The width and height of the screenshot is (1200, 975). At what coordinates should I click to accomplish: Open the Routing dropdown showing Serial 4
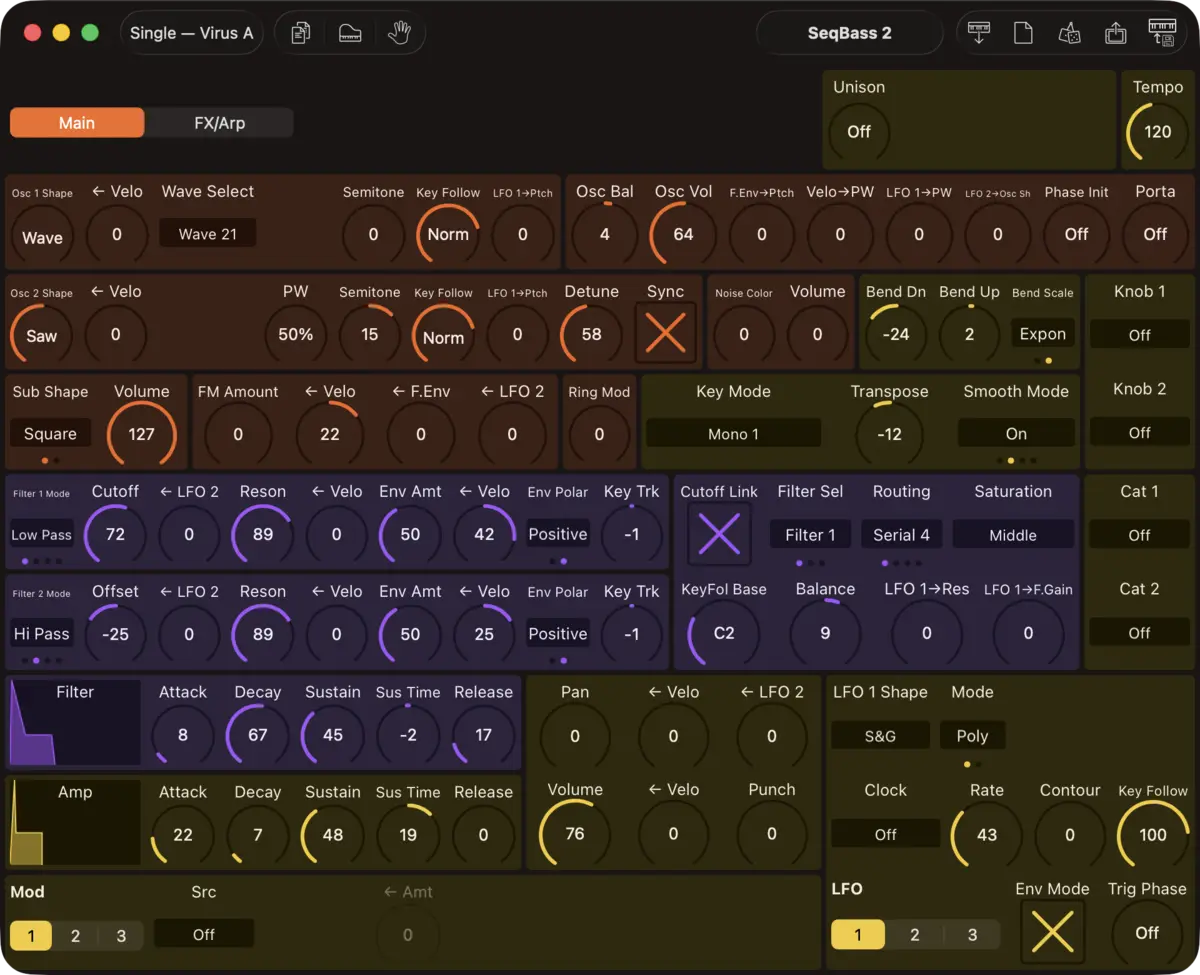(901, 534)
